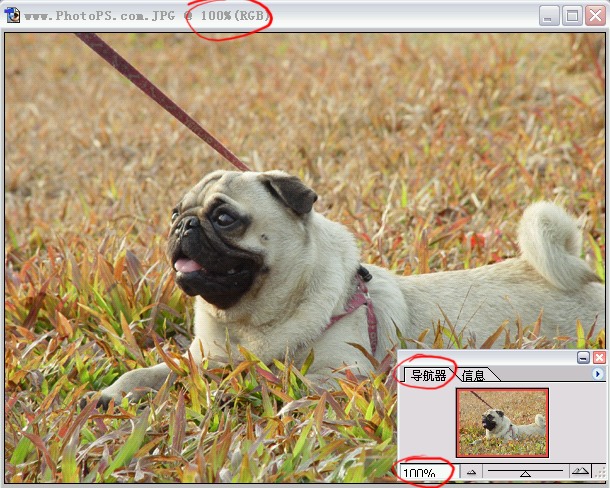The width and height of the screenshot is (610, 488).
Task: Switch to the 信息 tab
Action: pos(473,376)
